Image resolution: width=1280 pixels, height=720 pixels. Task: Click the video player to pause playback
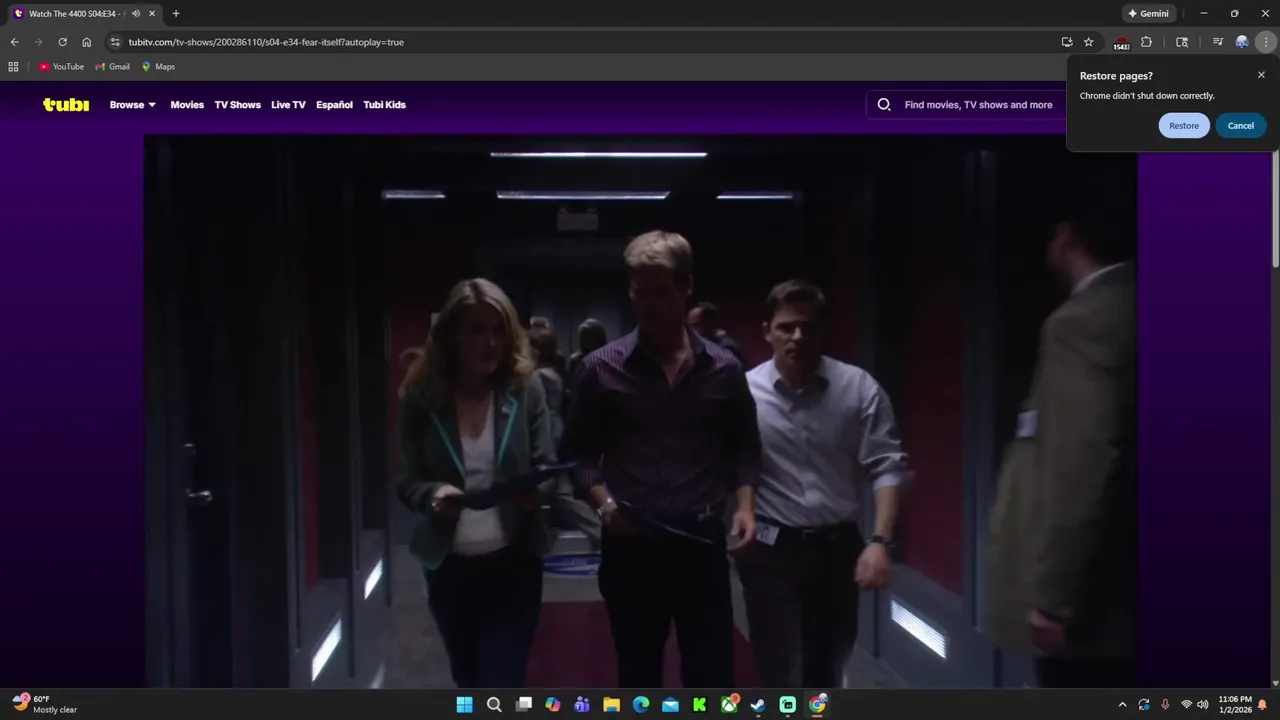(640, 411)
